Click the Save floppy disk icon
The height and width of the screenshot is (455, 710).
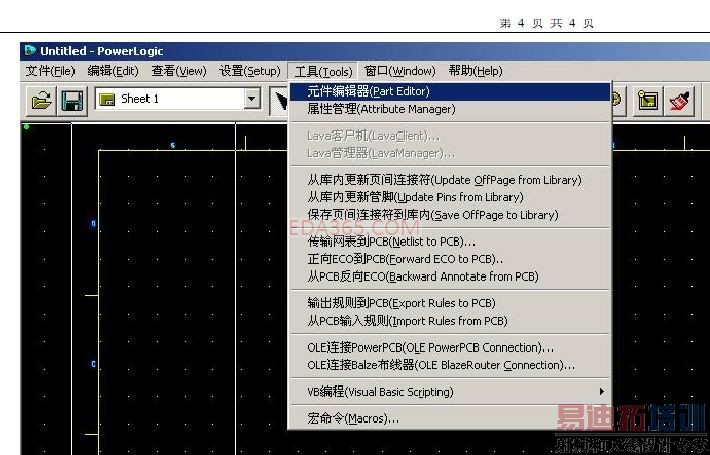pyautogui.click(x=72, y=101)
